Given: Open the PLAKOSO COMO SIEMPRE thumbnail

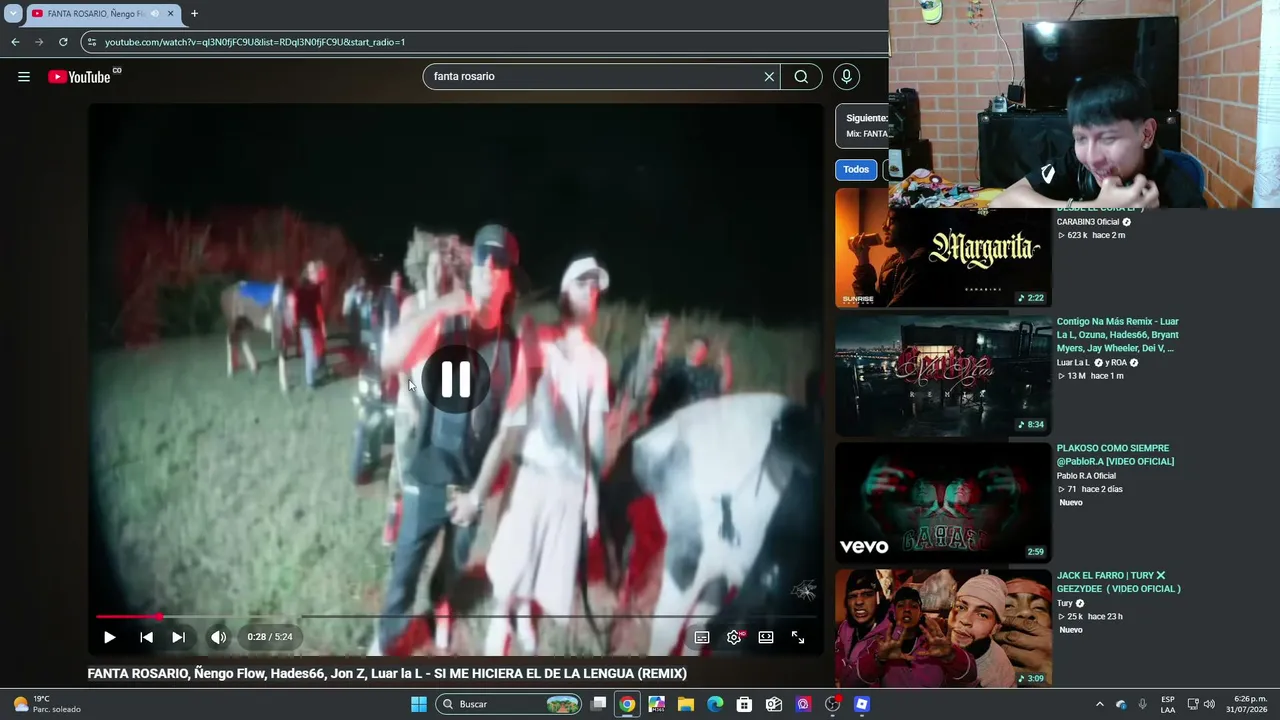Looking at the screenshot, I should coord(943,503).
